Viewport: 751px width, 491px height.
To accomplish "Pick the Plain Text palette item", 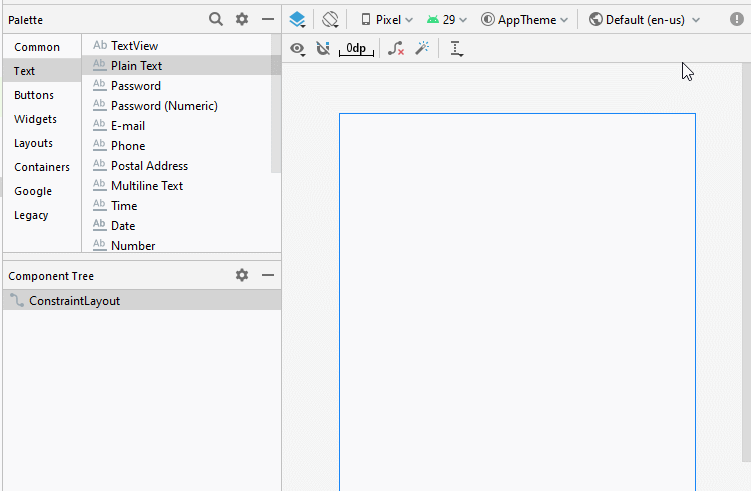I will coord(176,66).
